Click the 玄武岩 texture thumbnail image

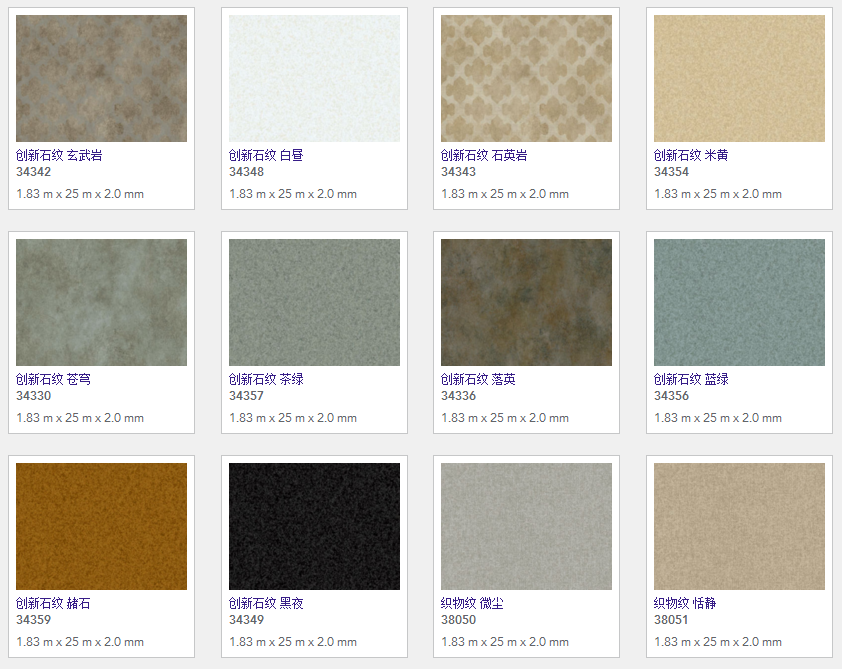[x=101, y=78]
